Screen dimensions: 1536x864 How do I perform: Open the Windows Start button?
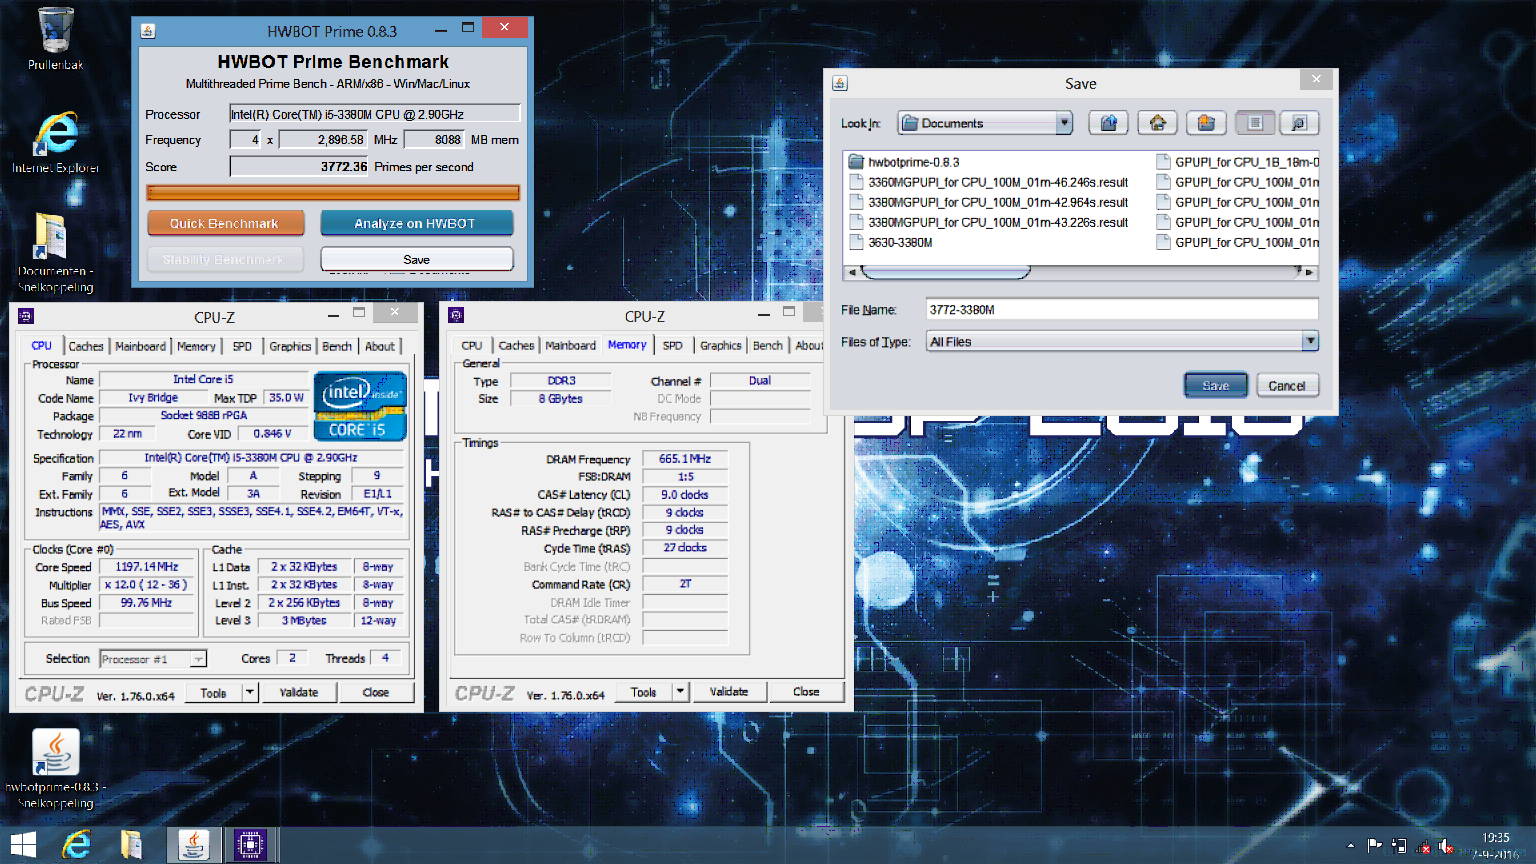pyautogui.click(x=22, y=845)
